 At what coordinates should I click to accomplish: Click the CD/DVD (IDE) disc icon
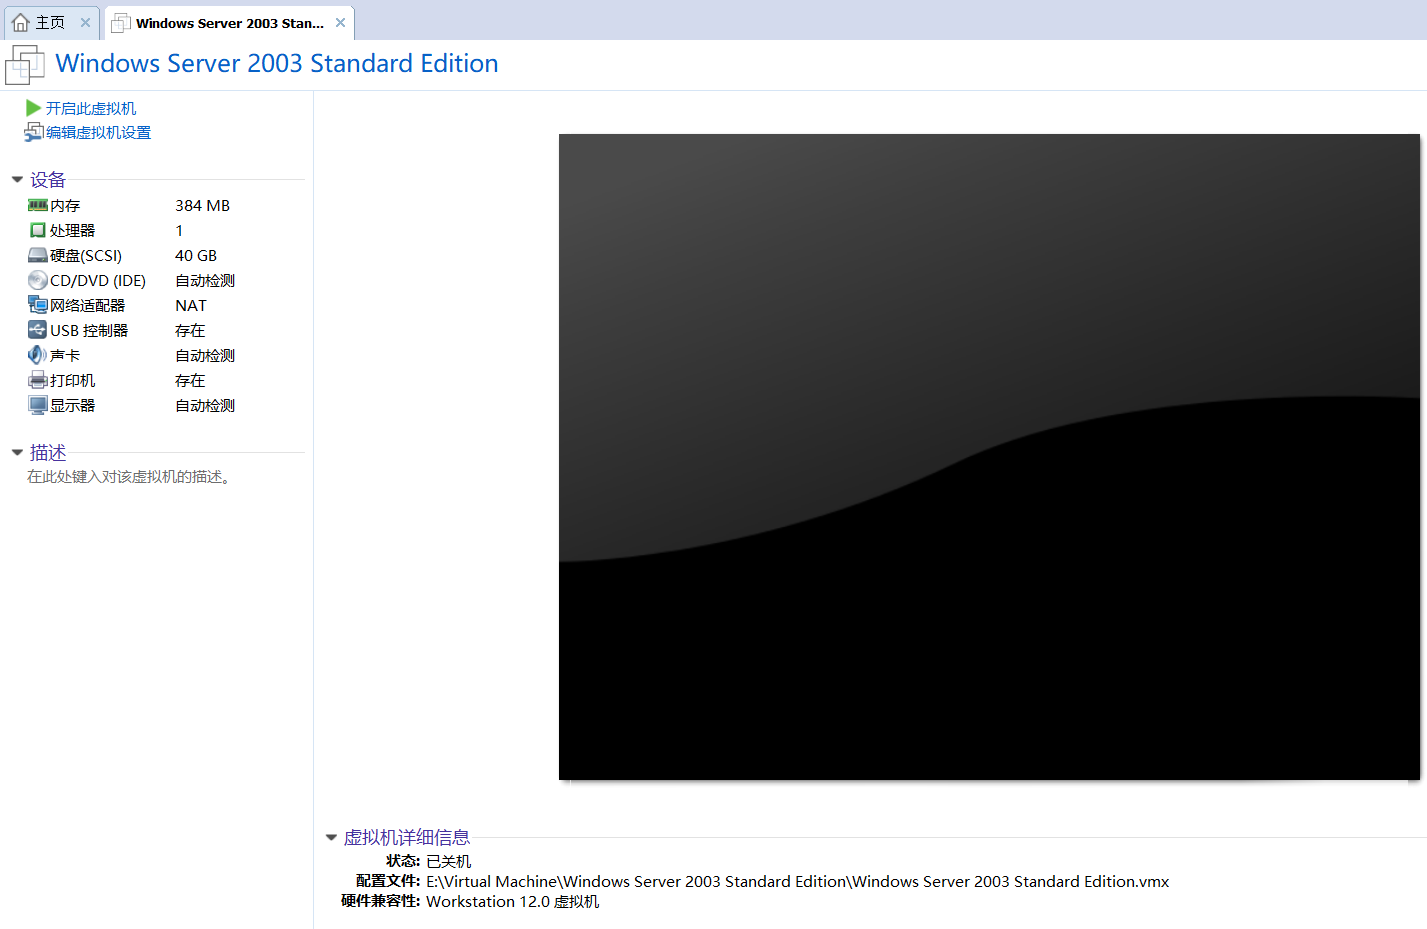pyautogui.click(x=38, y=280)
